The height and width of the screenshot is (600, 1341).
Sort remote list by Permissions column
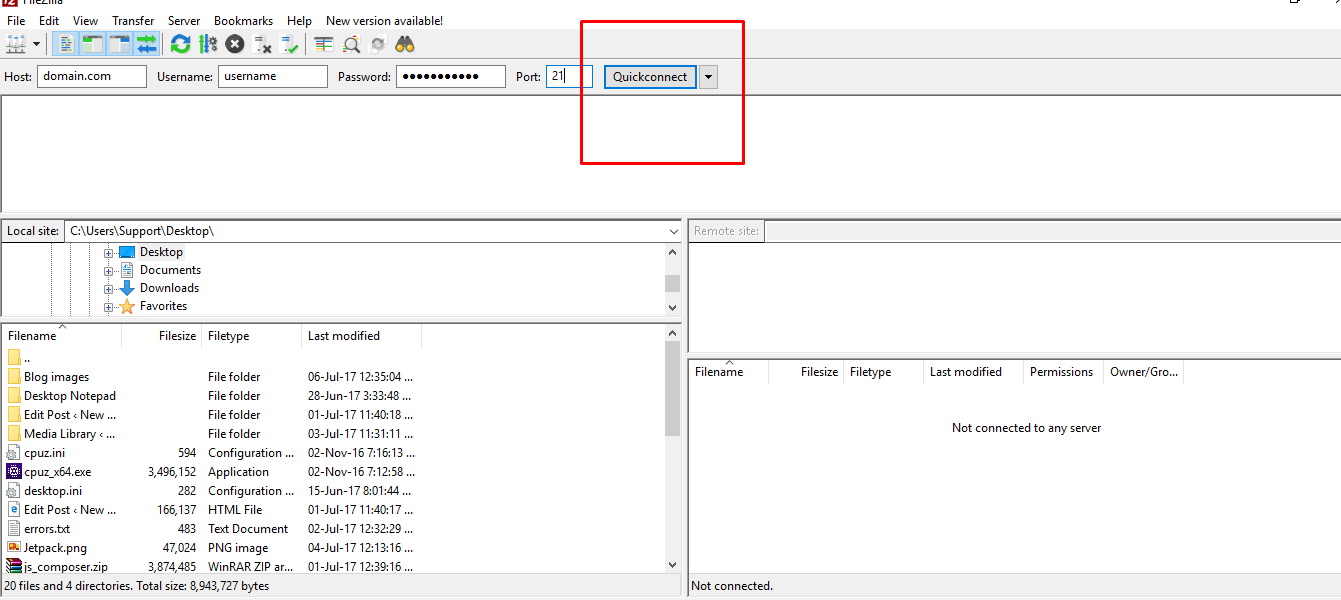coord(1063,372)
